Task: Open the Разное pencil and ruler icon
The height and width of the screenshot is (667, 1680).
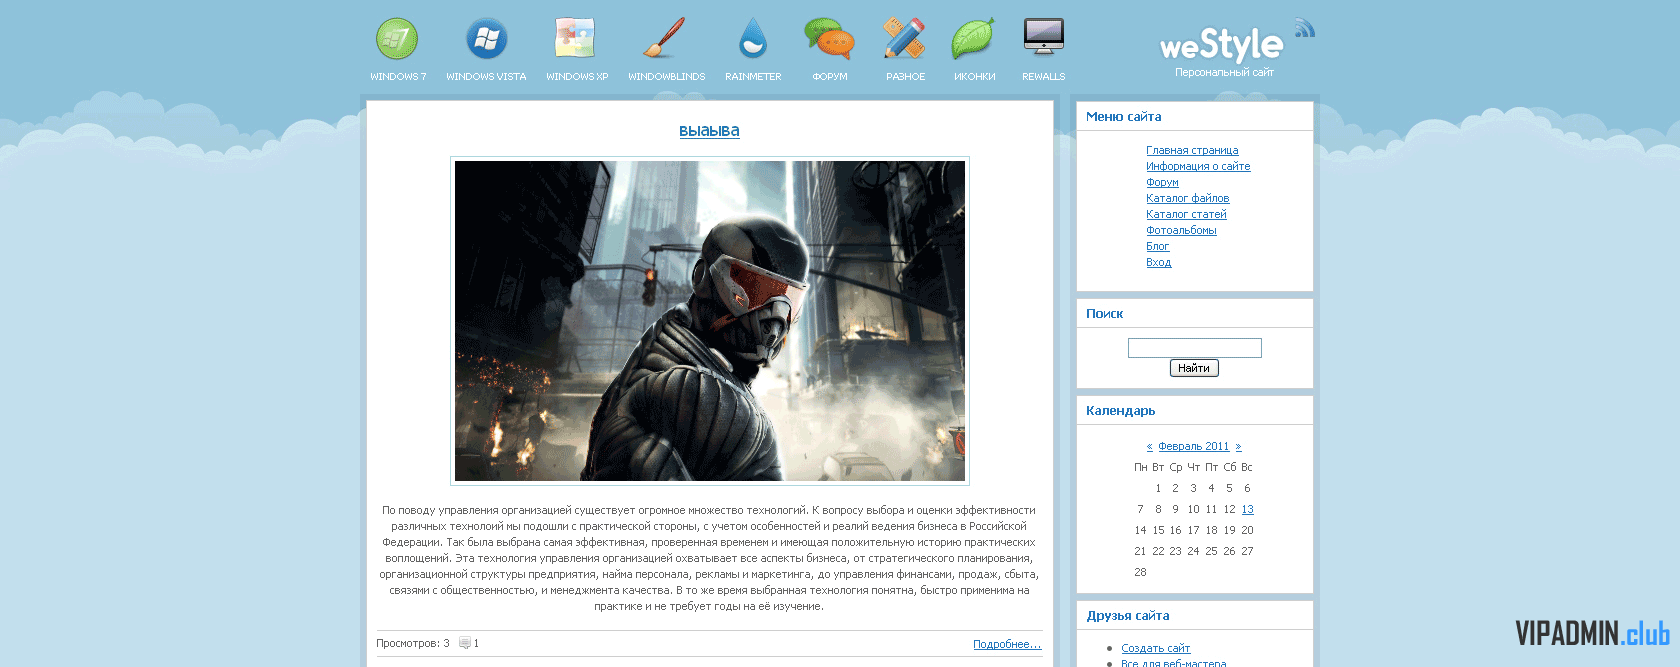Action: [x=905, y=39]
